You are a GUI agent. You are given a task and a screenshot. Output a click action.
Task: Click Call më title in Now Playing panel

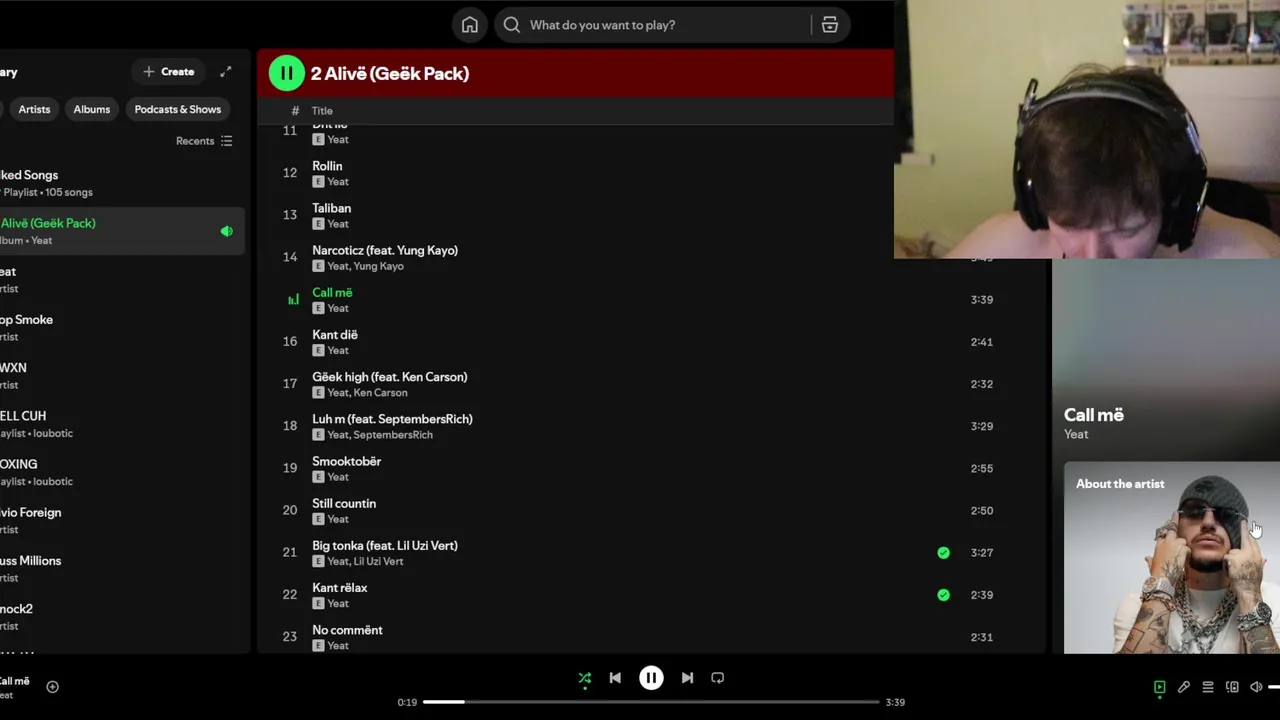pyautogui.click(x=1094, y=415)
